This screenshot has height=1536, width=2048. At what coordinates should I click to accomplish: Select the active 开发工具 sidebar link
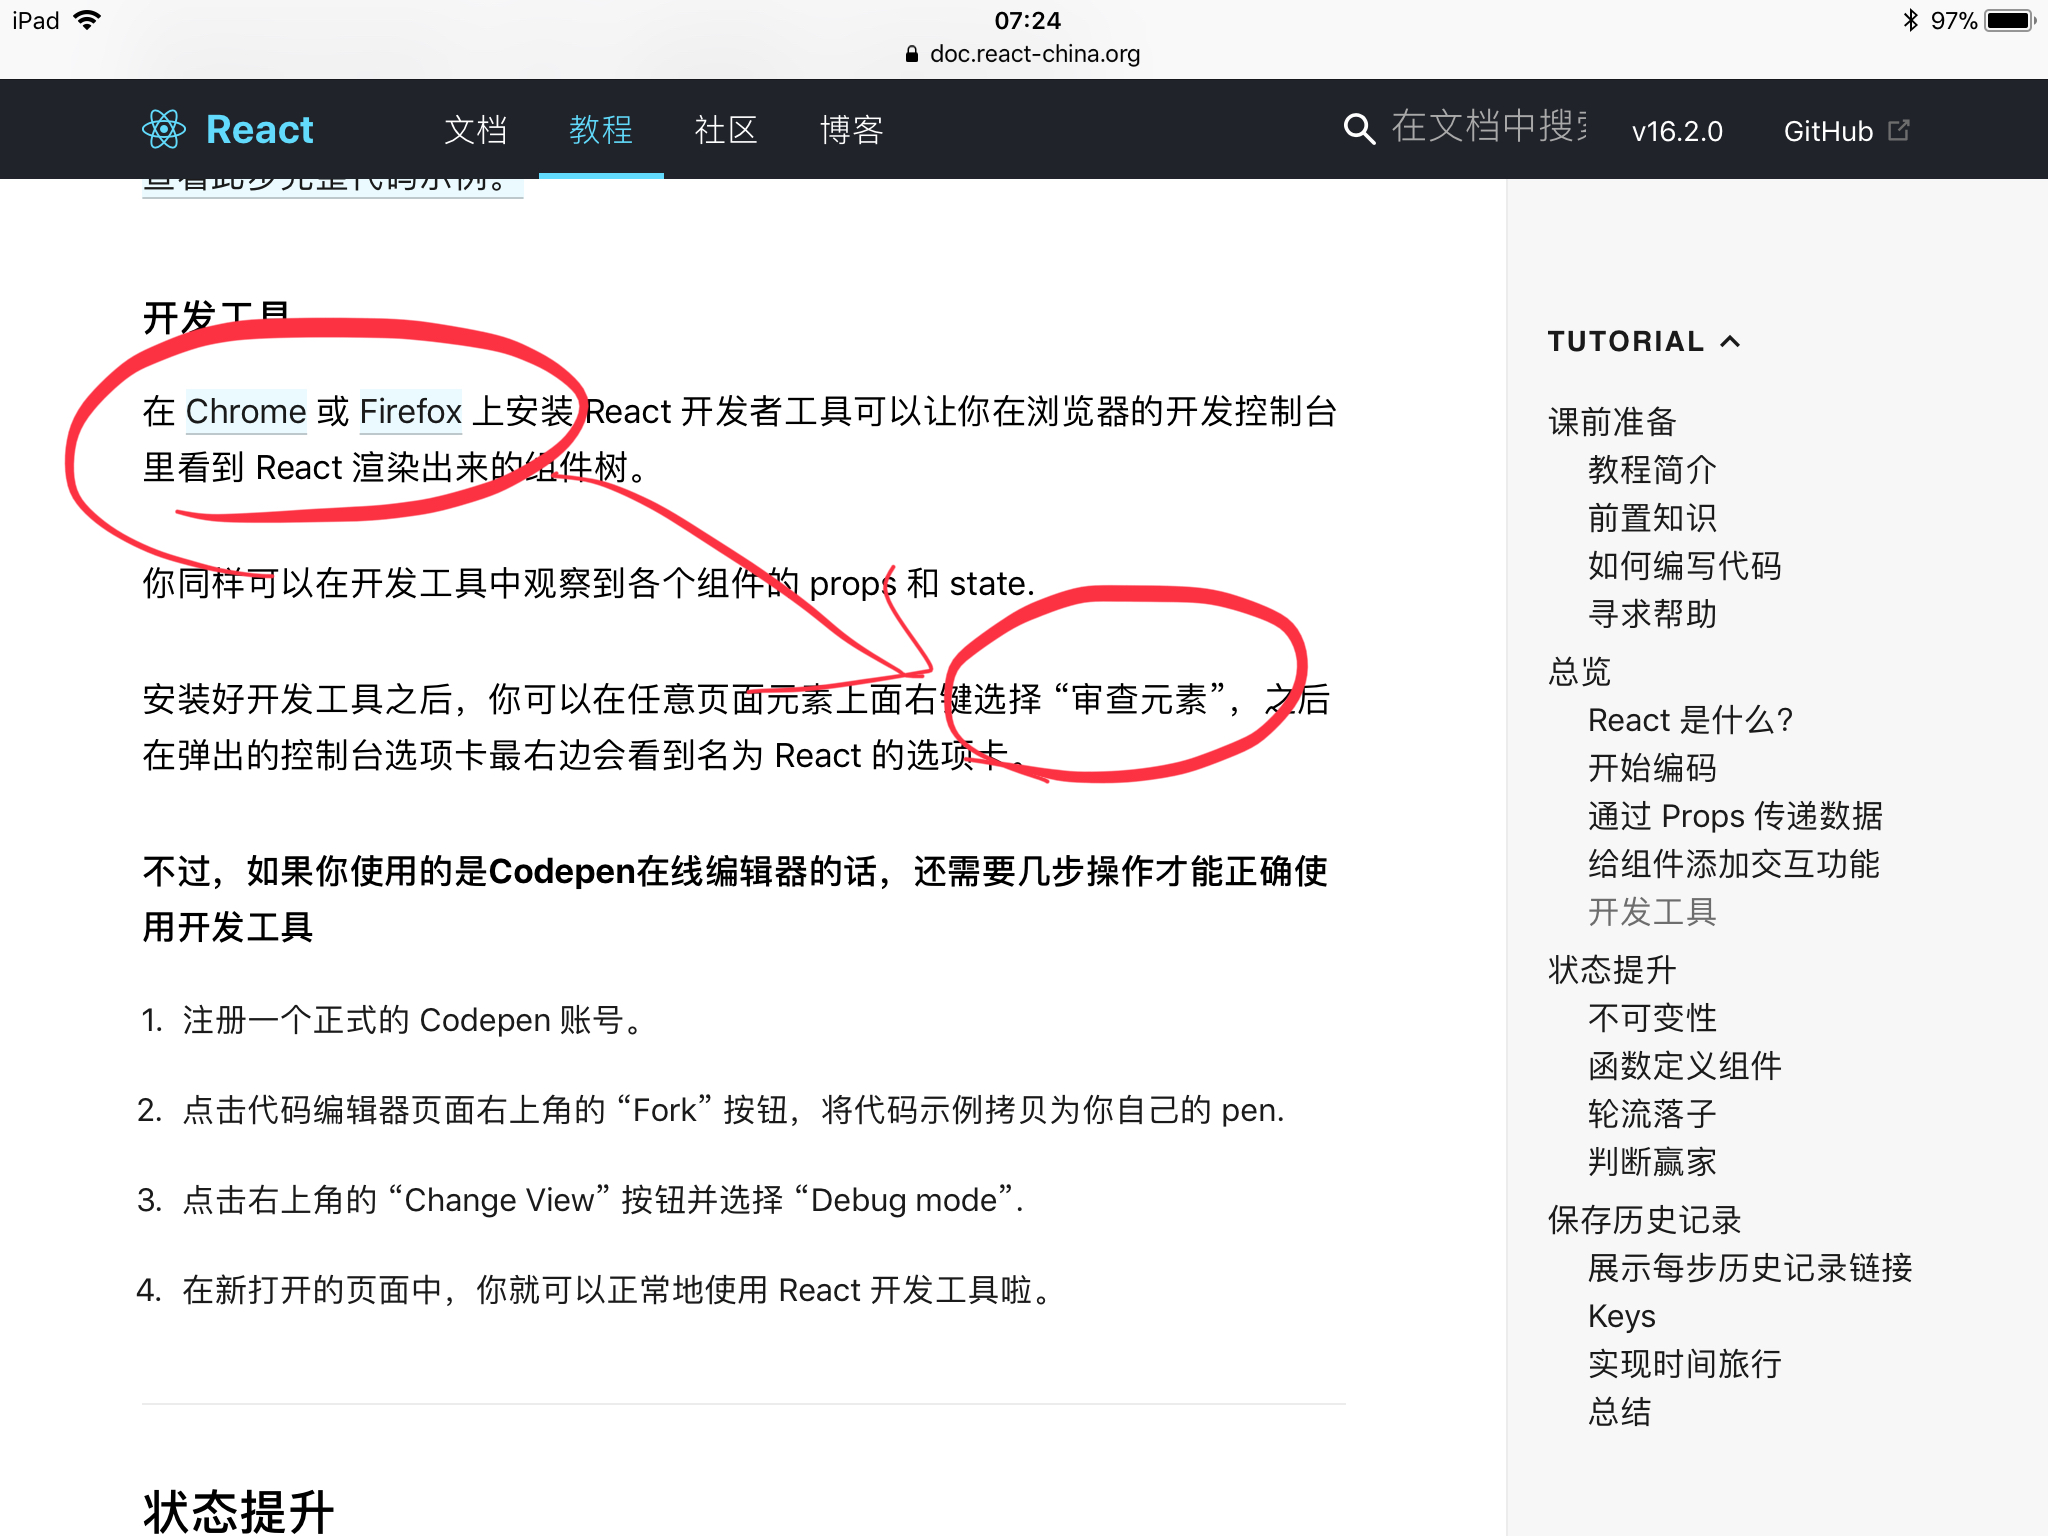1652,911
